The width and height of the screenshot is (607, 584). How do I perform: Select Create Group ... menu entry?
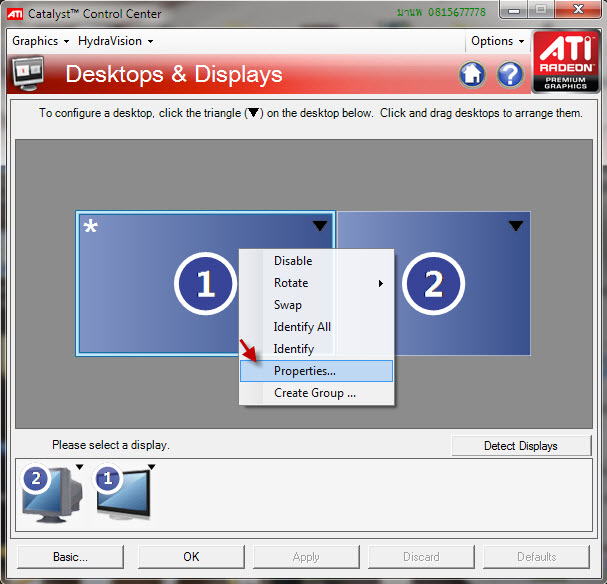[316, 393]
